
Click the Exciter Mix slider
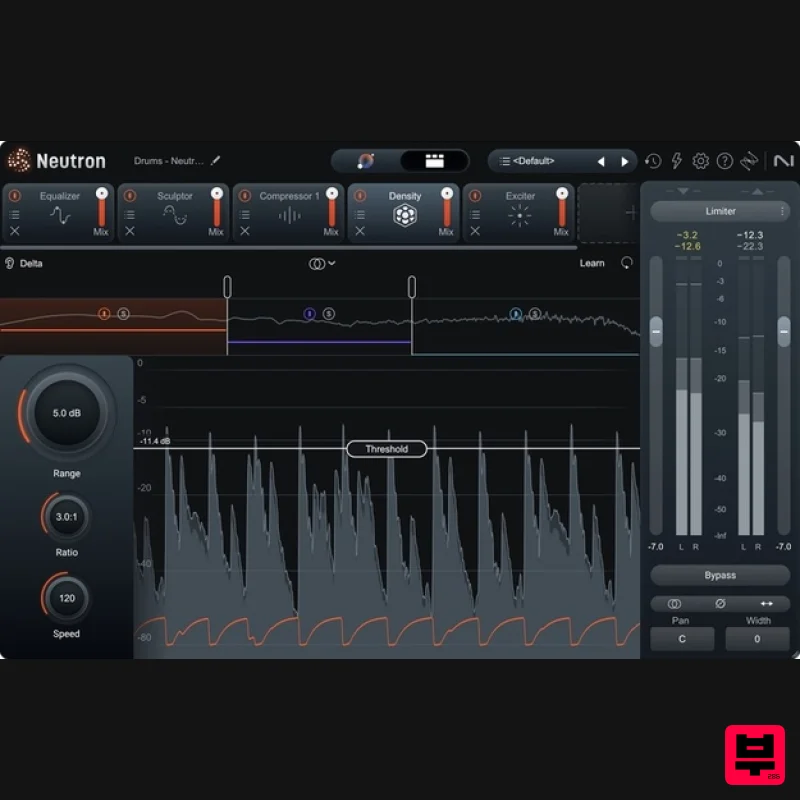click(562, 208)
